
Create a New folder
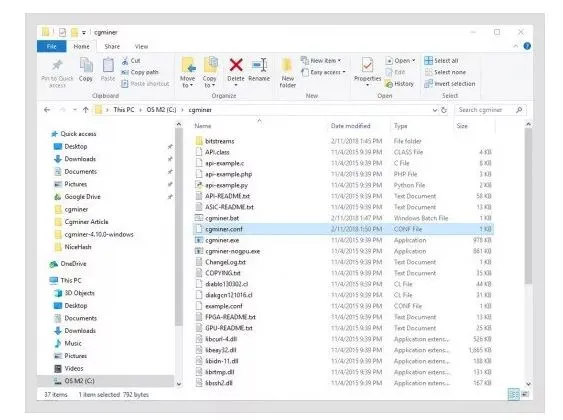click(x=288, y=72)
